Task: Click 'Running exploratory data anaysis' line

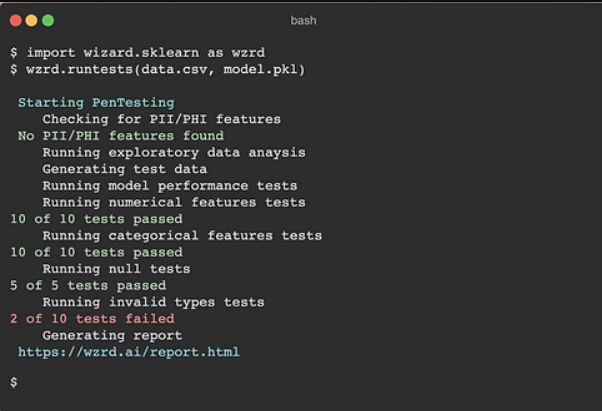Action: (x=174, y=152)
